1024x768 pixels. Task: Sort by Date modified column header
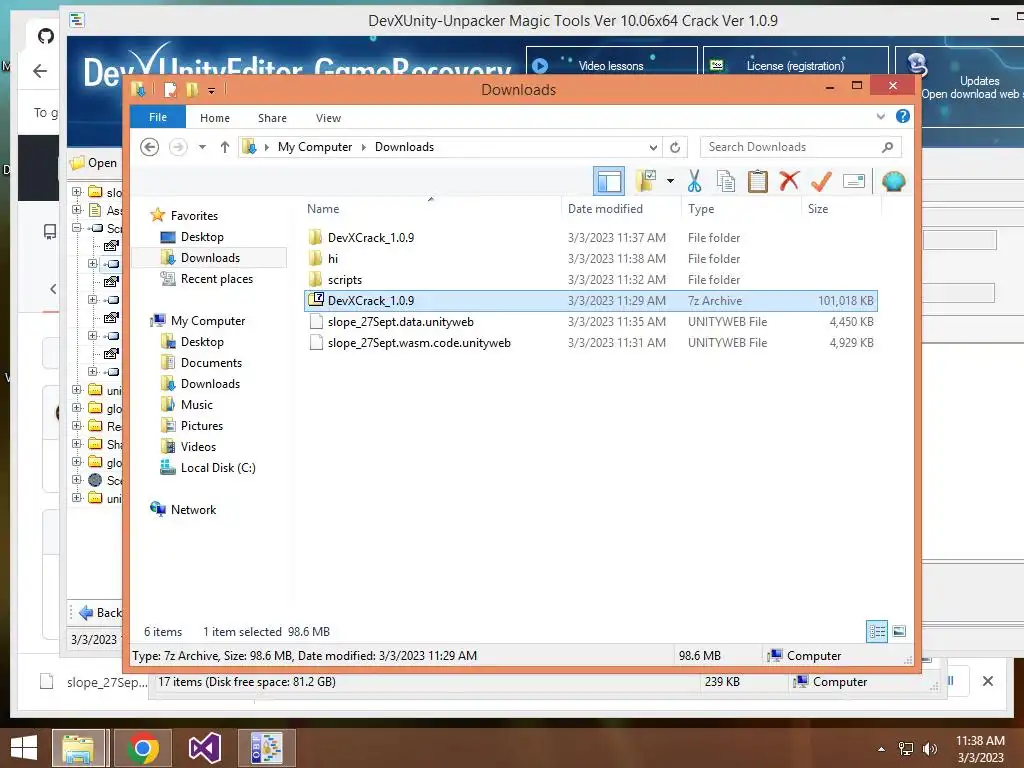(605, 208)
